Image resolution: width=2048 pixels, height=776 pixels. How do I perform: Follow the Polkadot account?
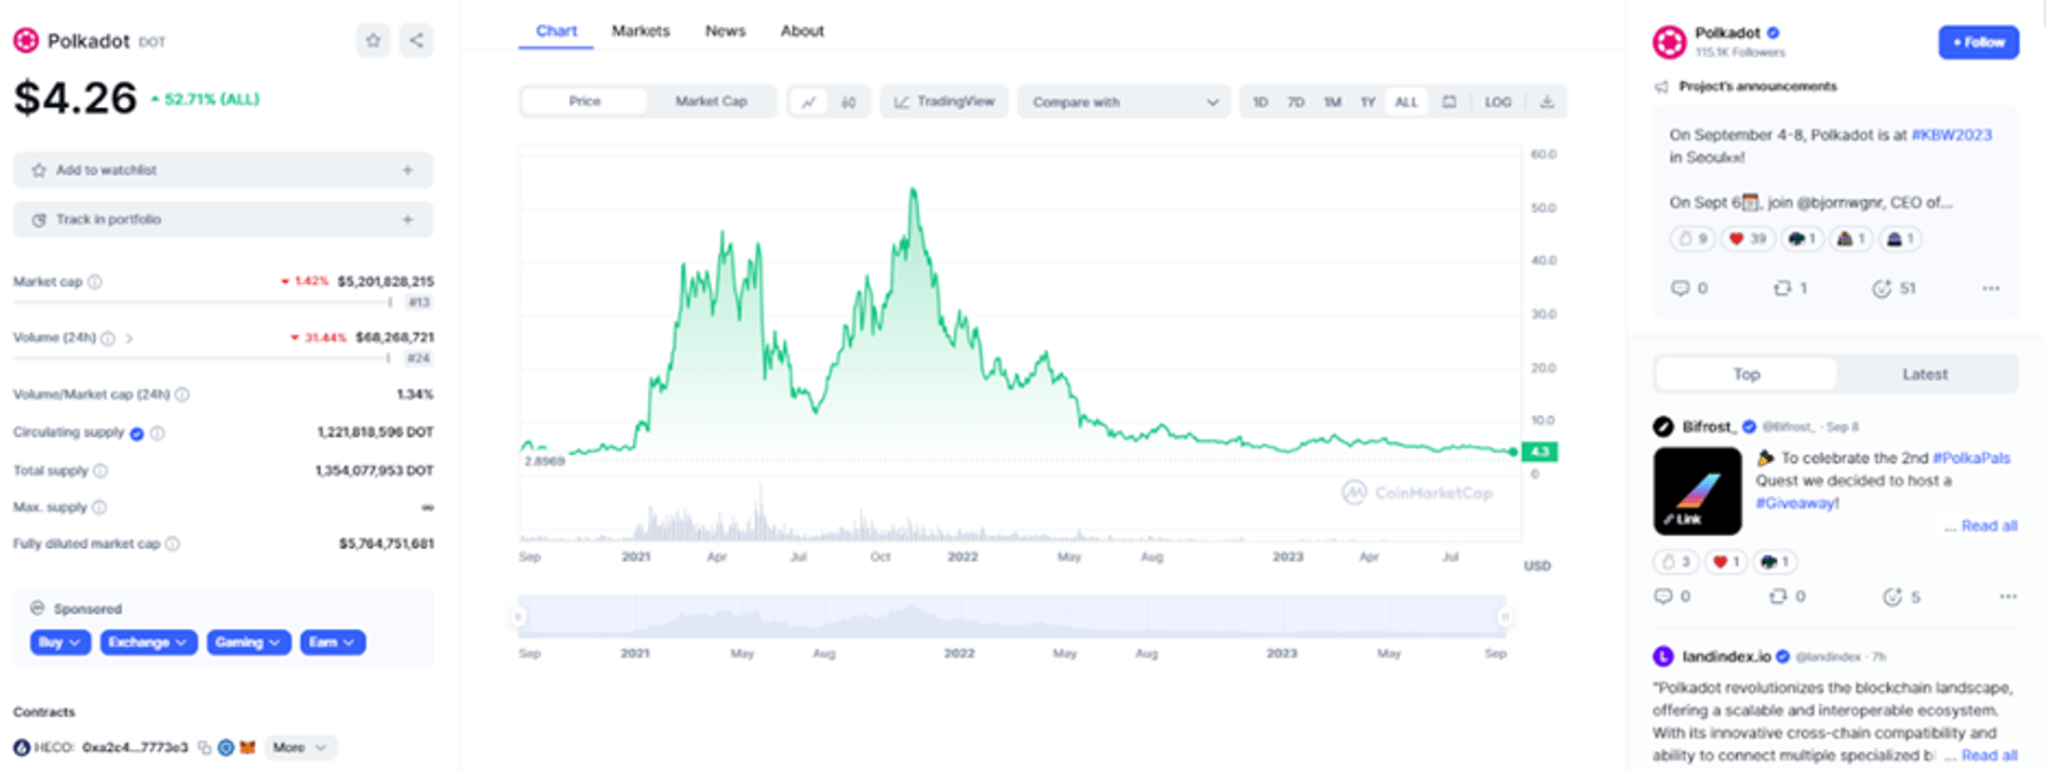coord(1978,42)
